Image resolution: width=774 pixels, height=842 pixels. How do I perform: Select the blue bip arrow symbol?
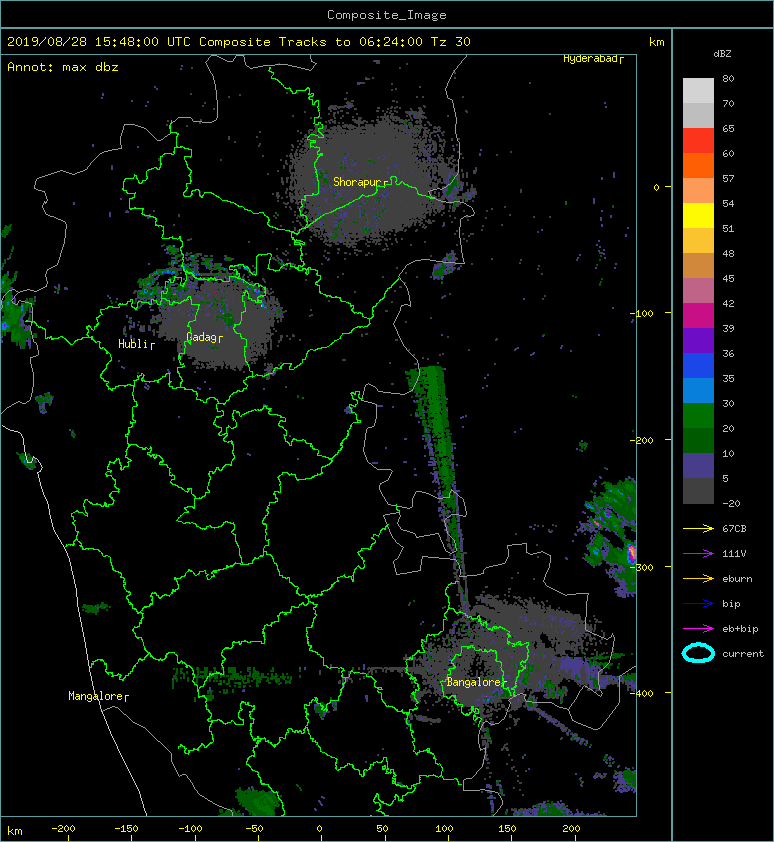tap(698, 604)
